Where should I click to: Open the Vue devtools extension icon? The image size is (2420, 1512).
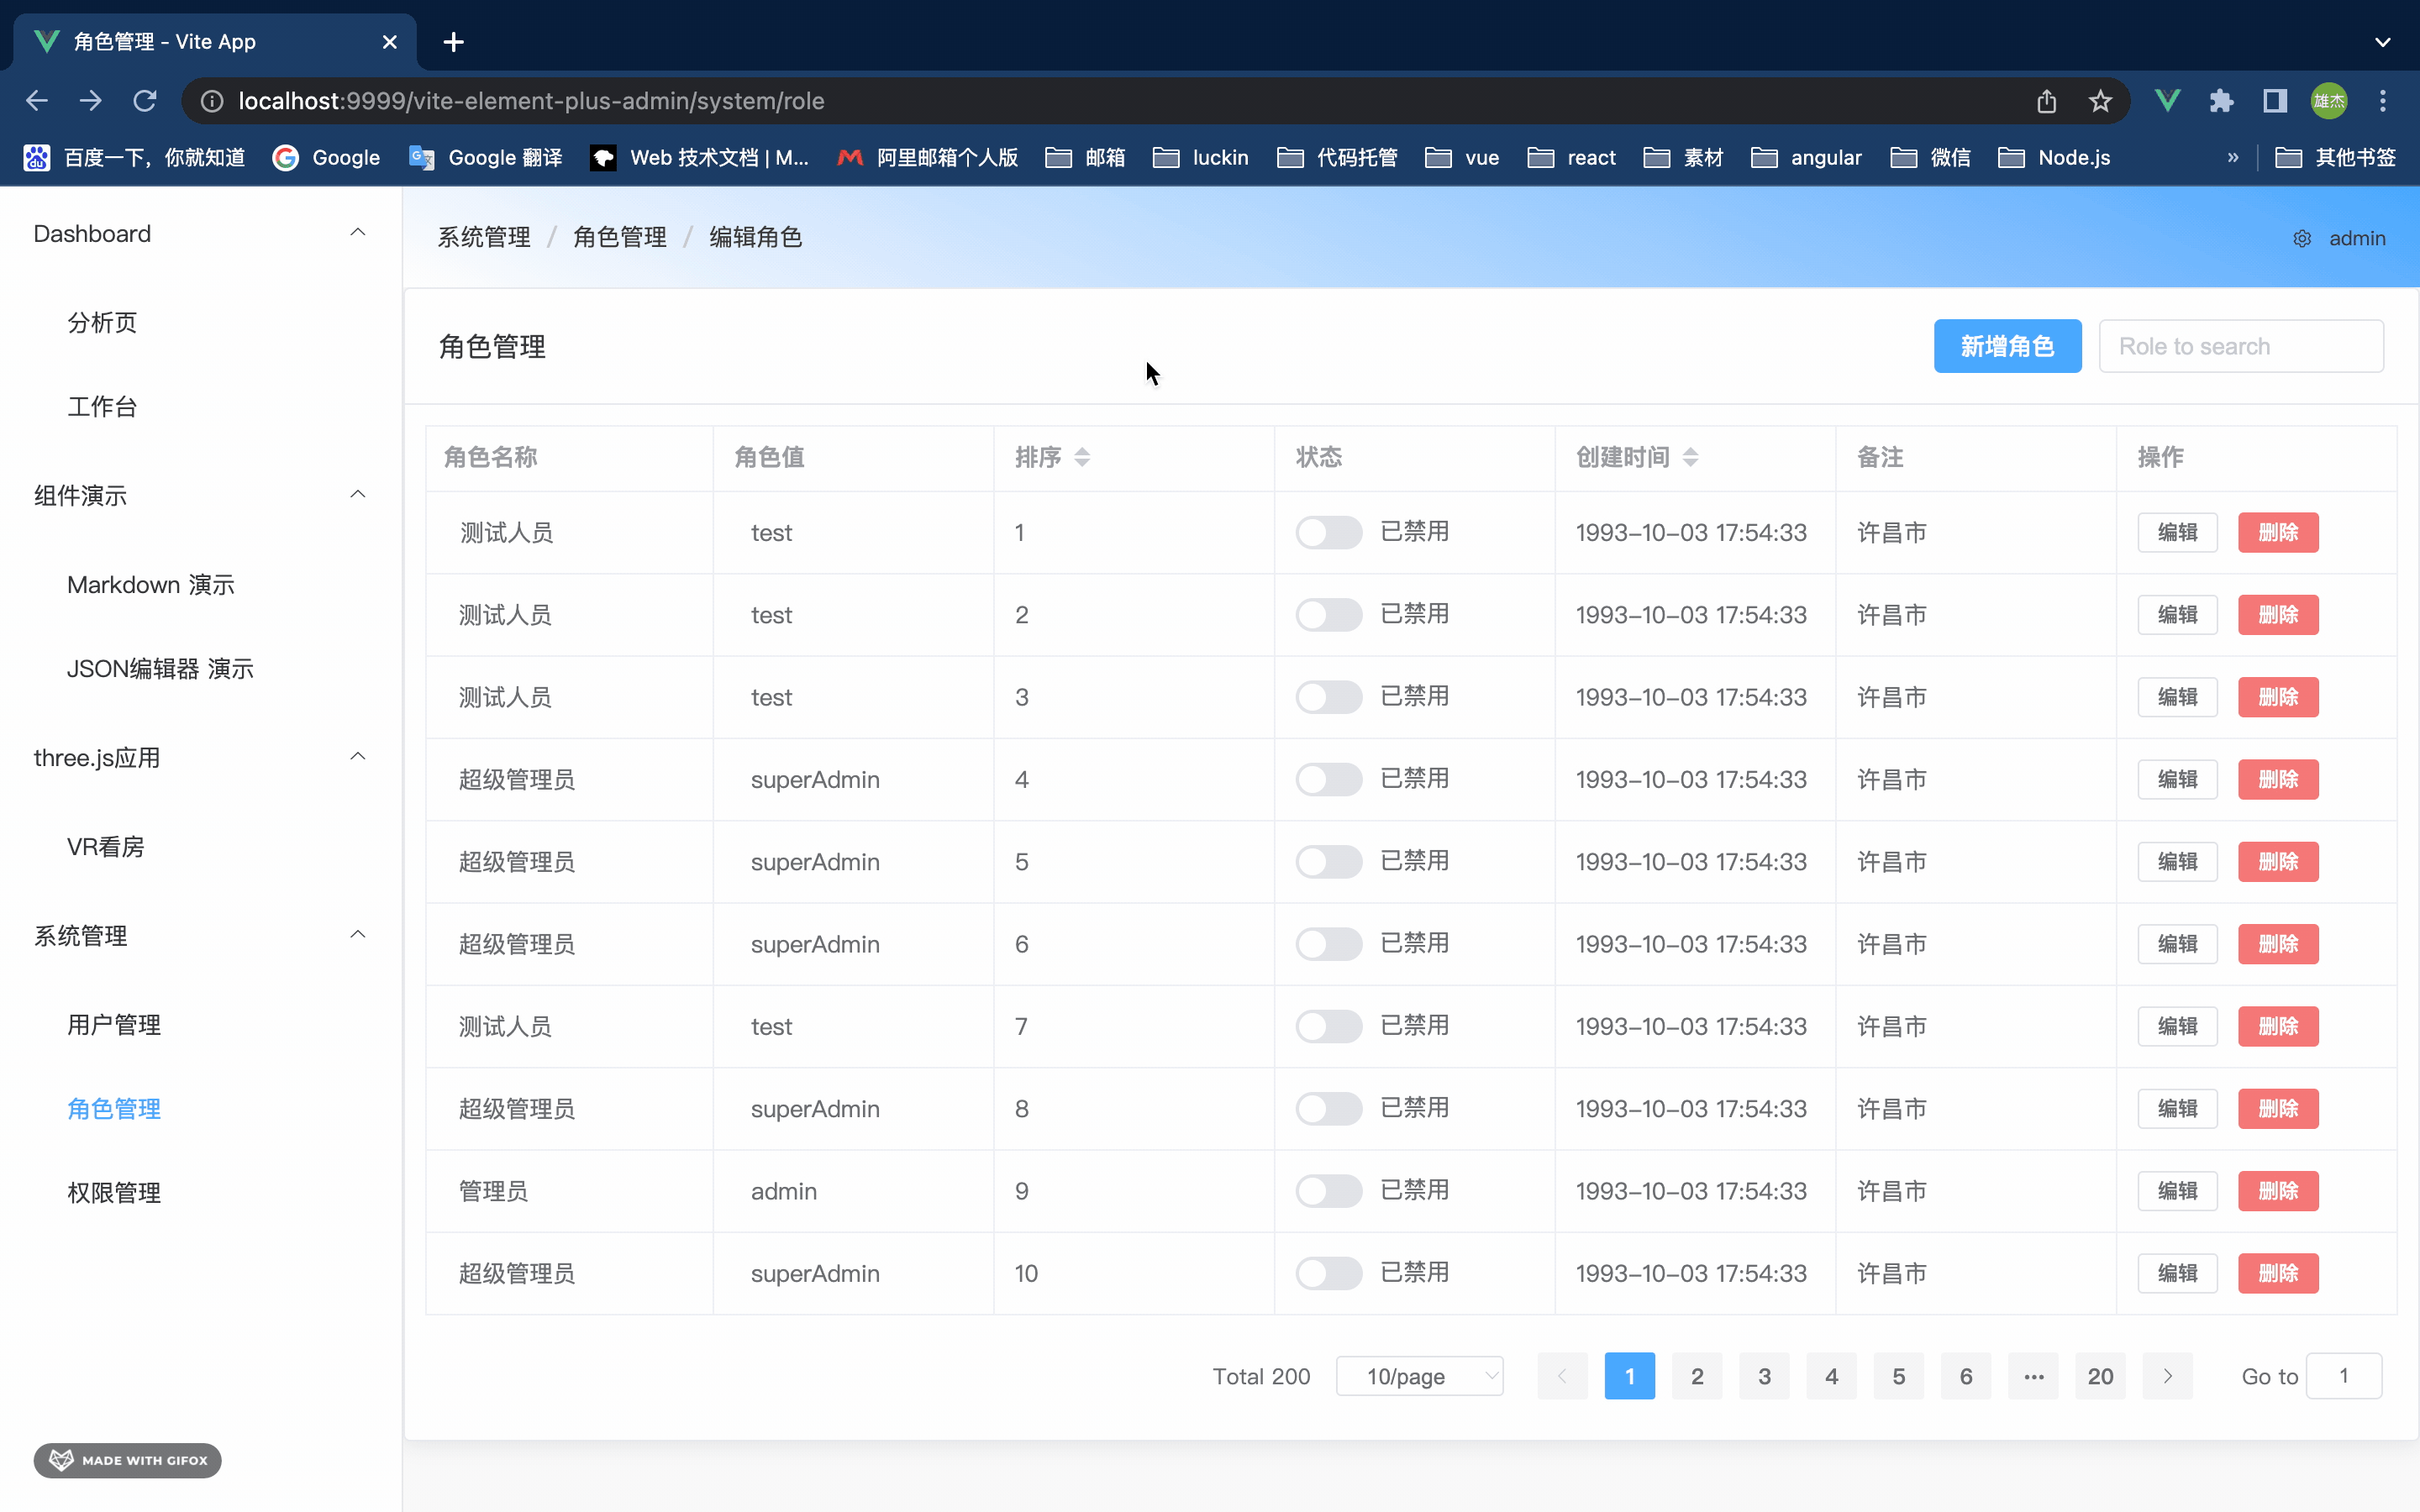coord(2167,101)
